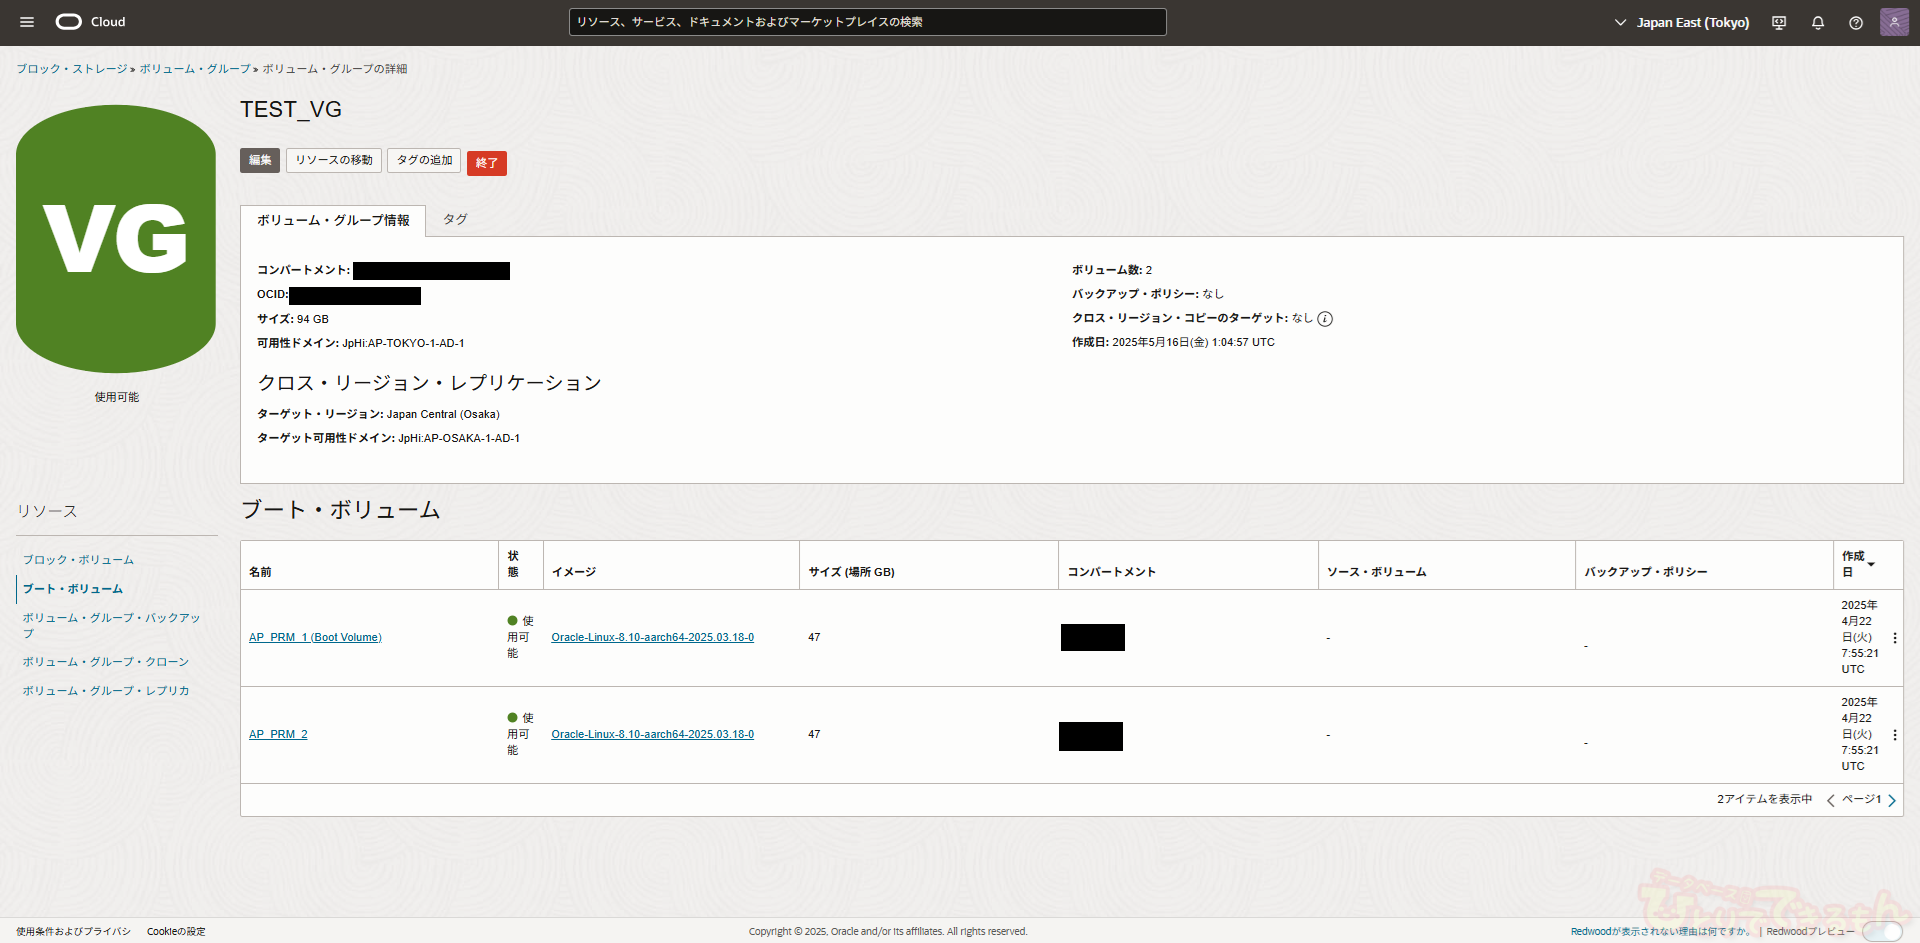1920x943 pixels.
Task: Open the AP_PRM_2 boot volume link
Action: (x=278, y=735)
